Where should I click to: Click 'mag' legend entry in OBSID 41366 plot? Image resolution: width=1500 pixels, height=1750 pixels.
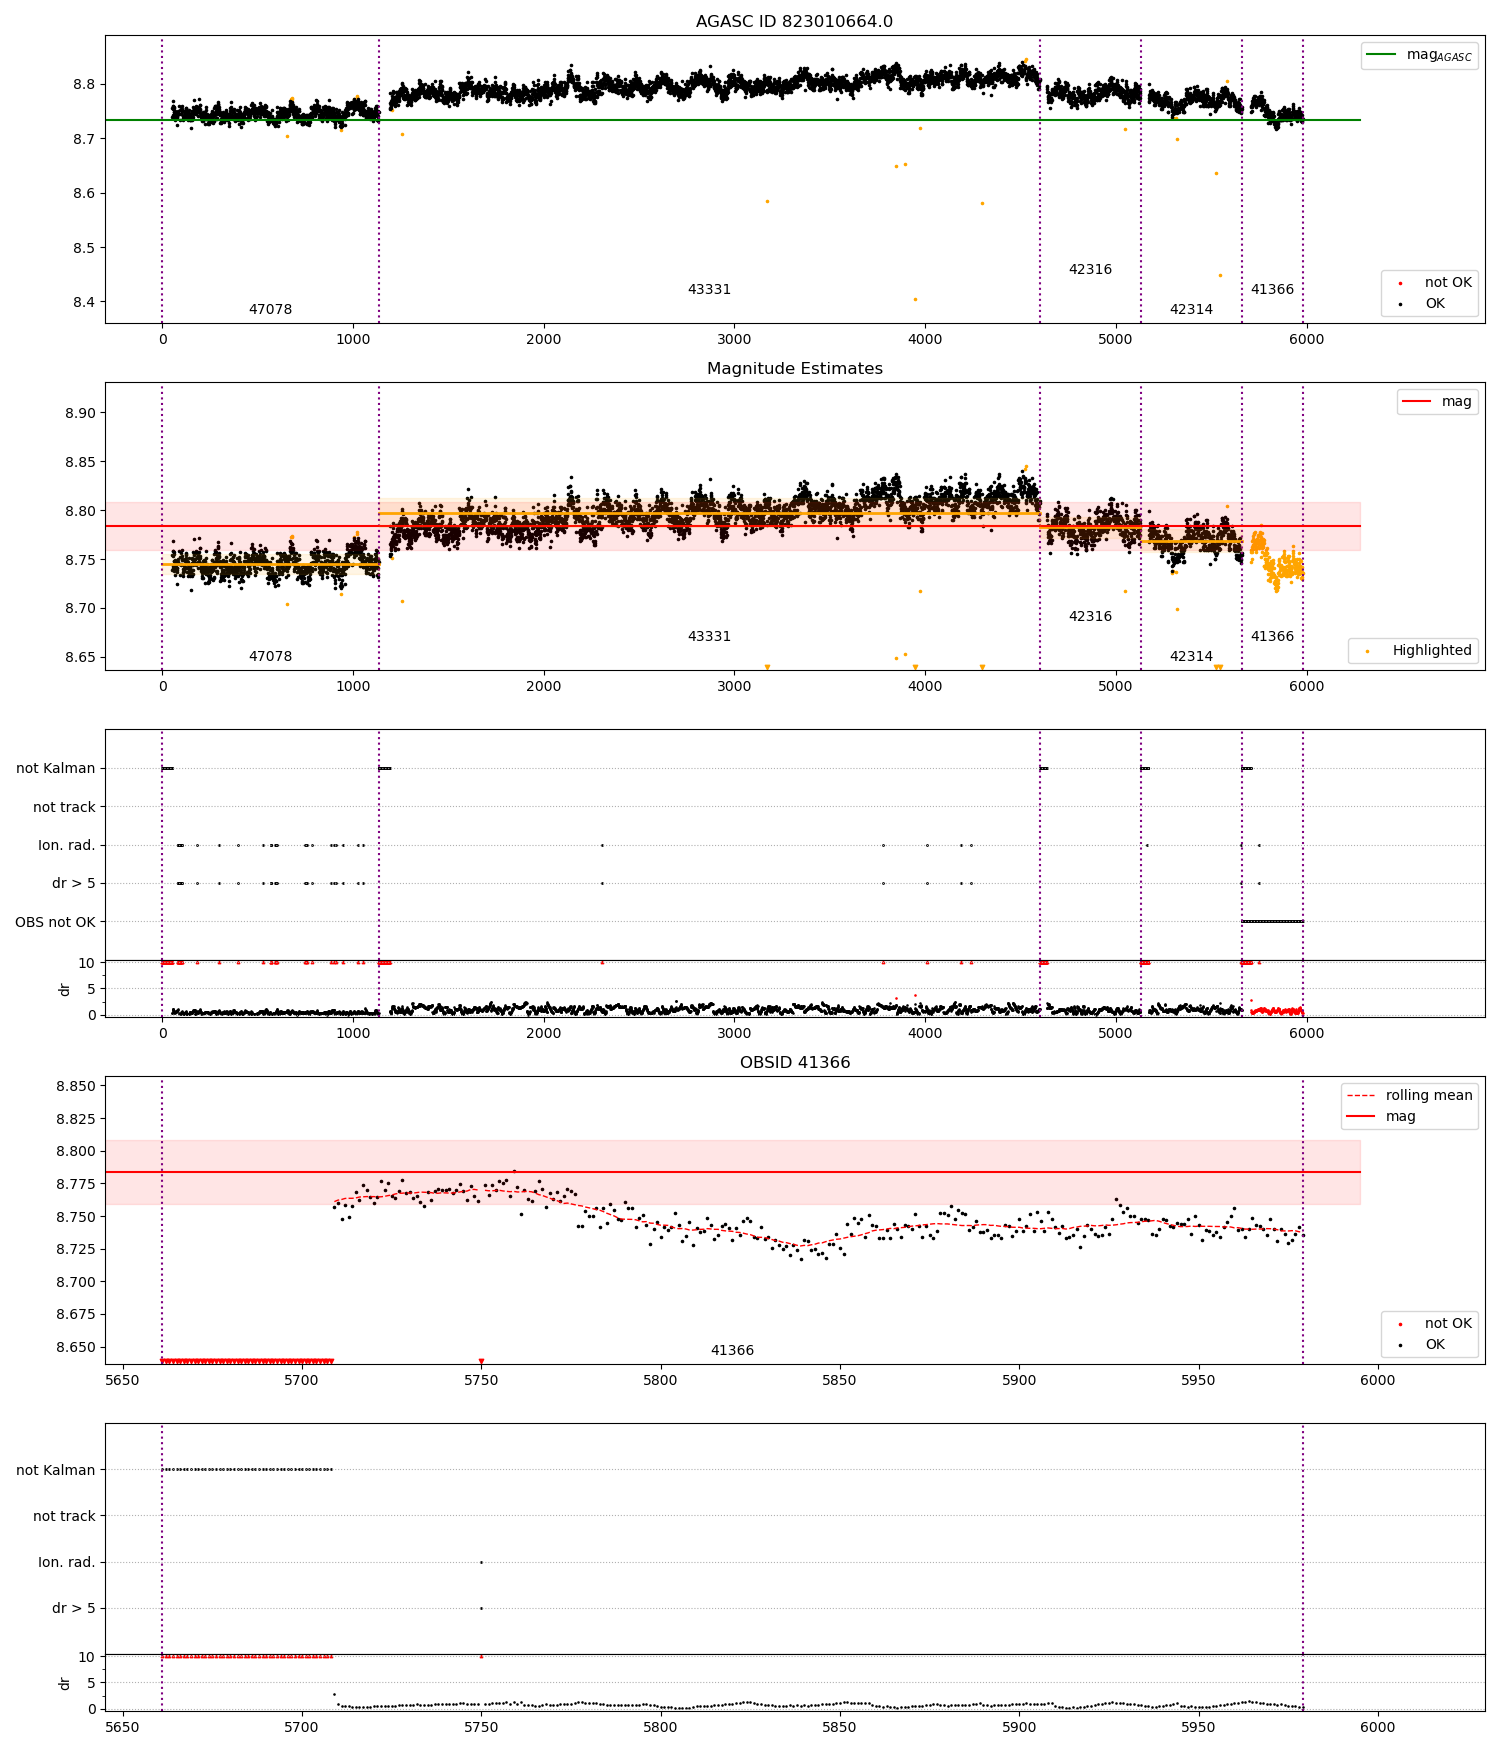(x=1400, y=1116)
